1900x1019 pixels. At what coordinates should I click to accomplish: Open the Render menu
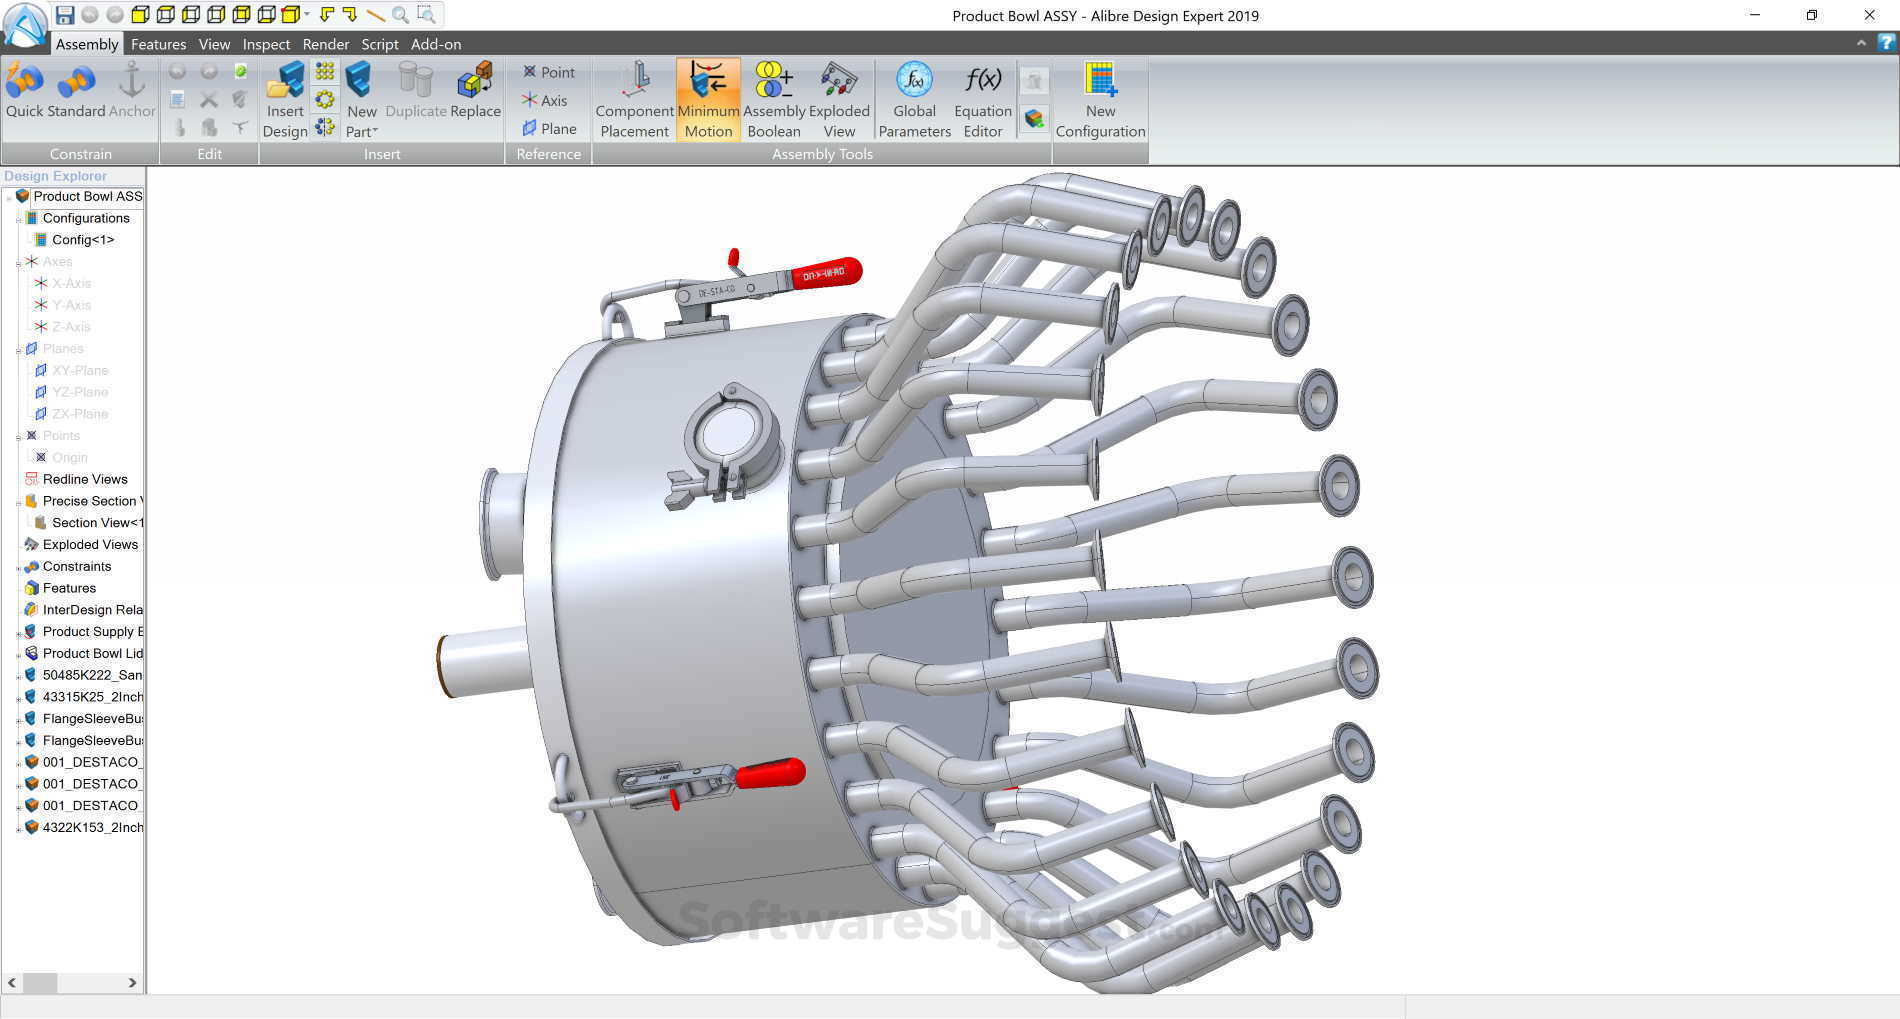pyautogui.click(x=325, y=44)
